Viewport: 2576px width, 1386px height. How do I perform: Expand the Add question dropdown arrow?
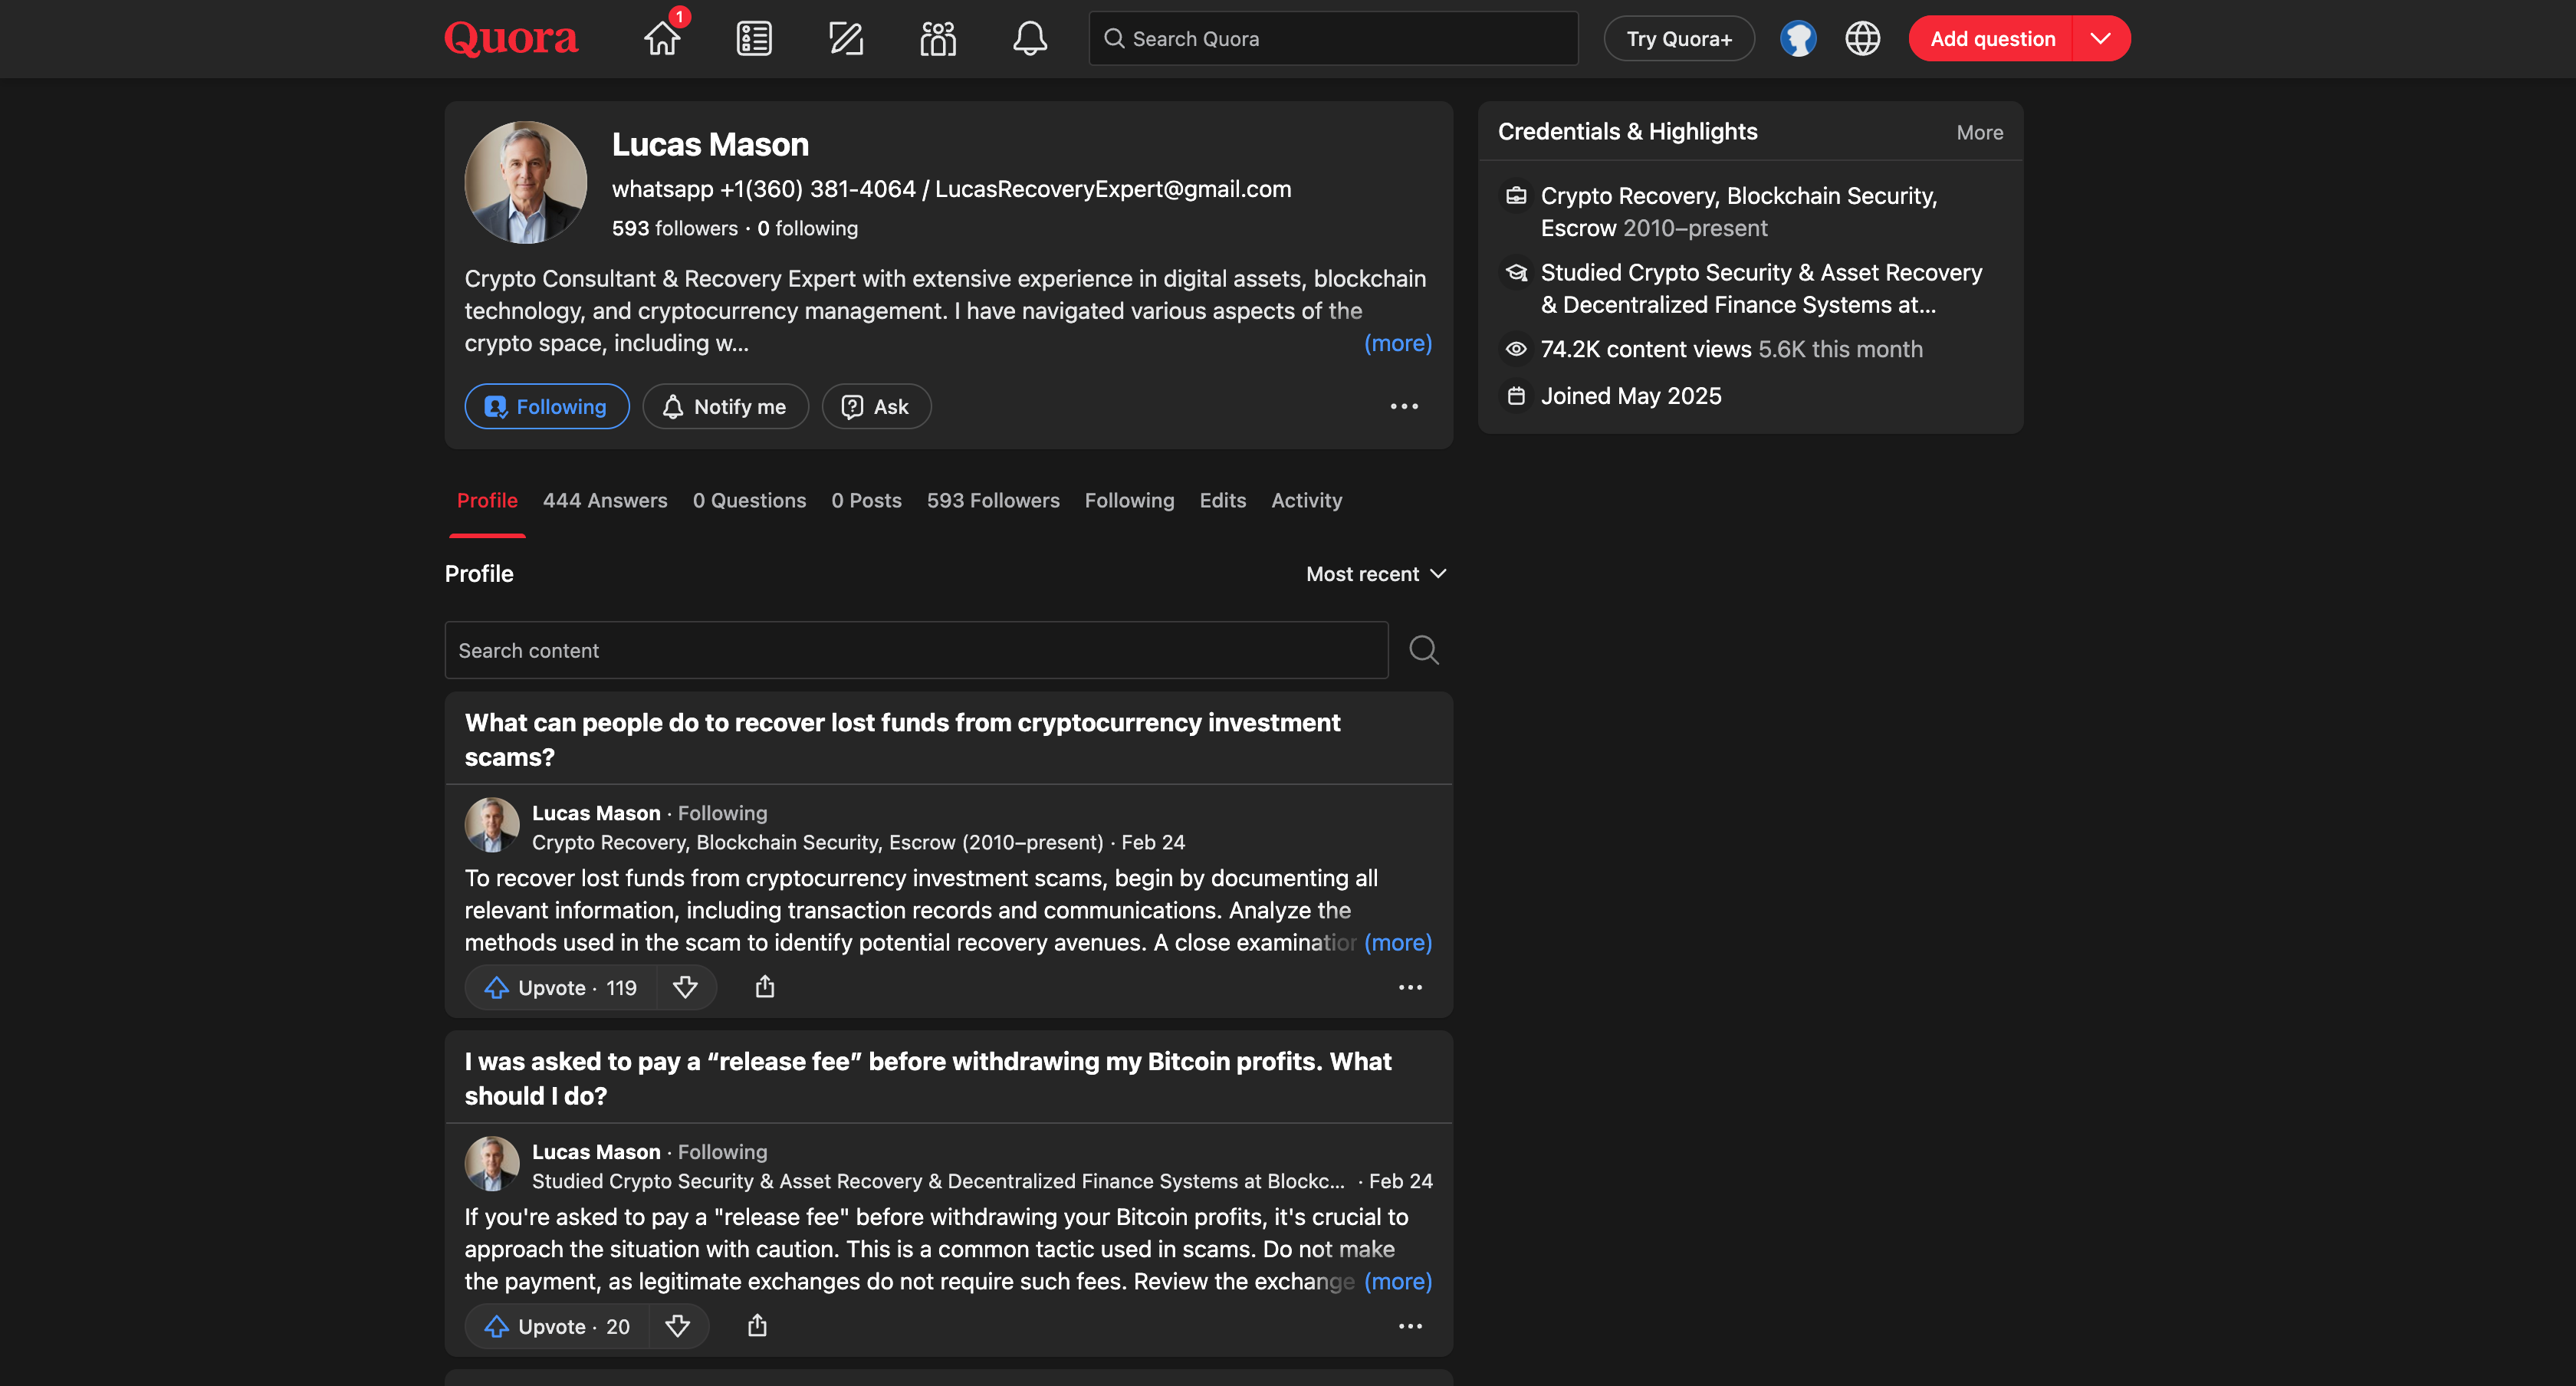[x=2100, y=39]
